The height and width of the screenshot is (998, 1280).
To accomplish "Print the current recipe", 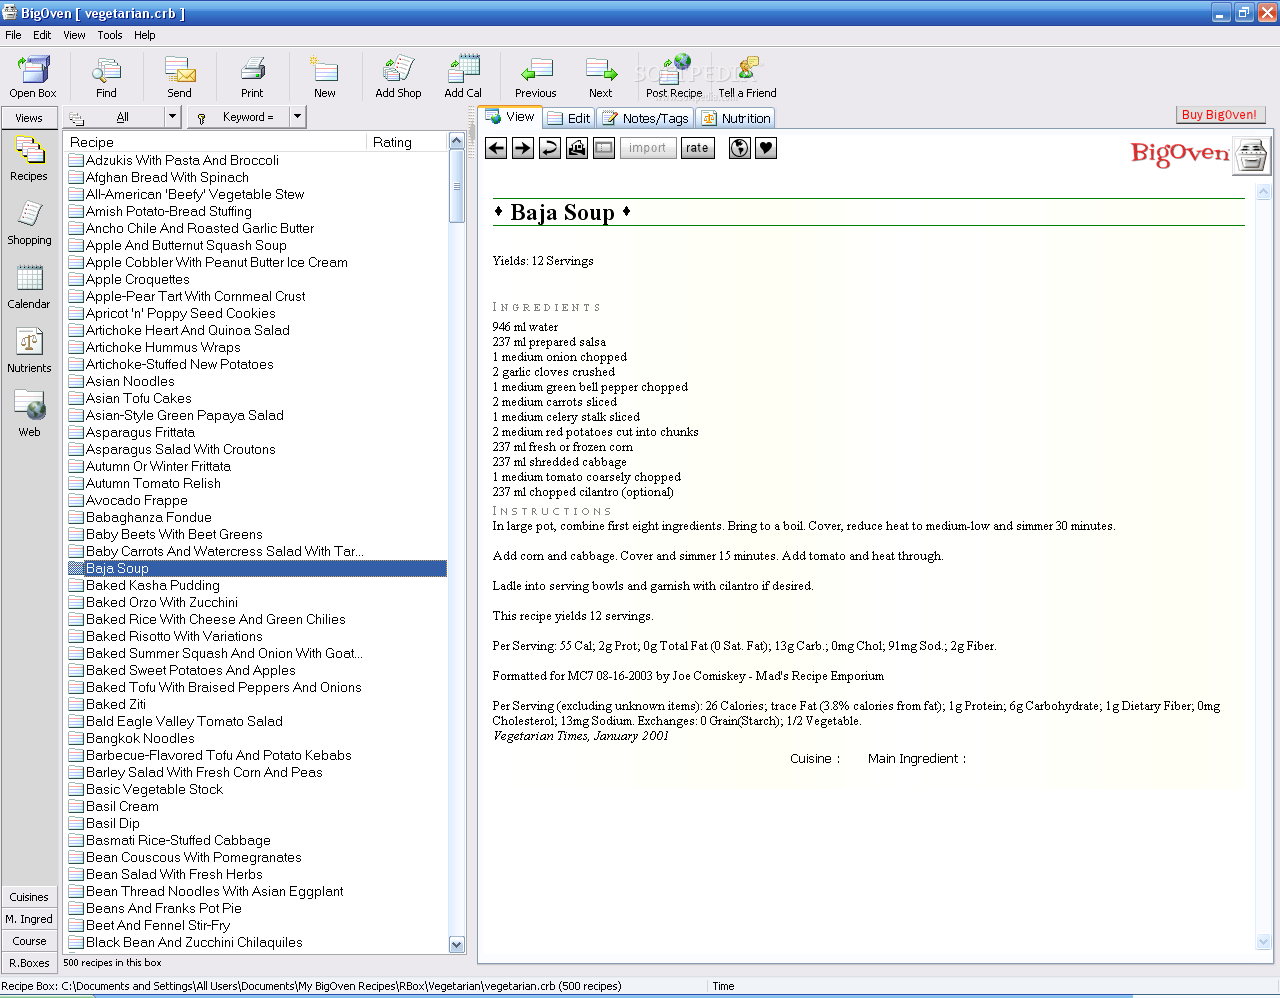I will (x=252, y=76).
